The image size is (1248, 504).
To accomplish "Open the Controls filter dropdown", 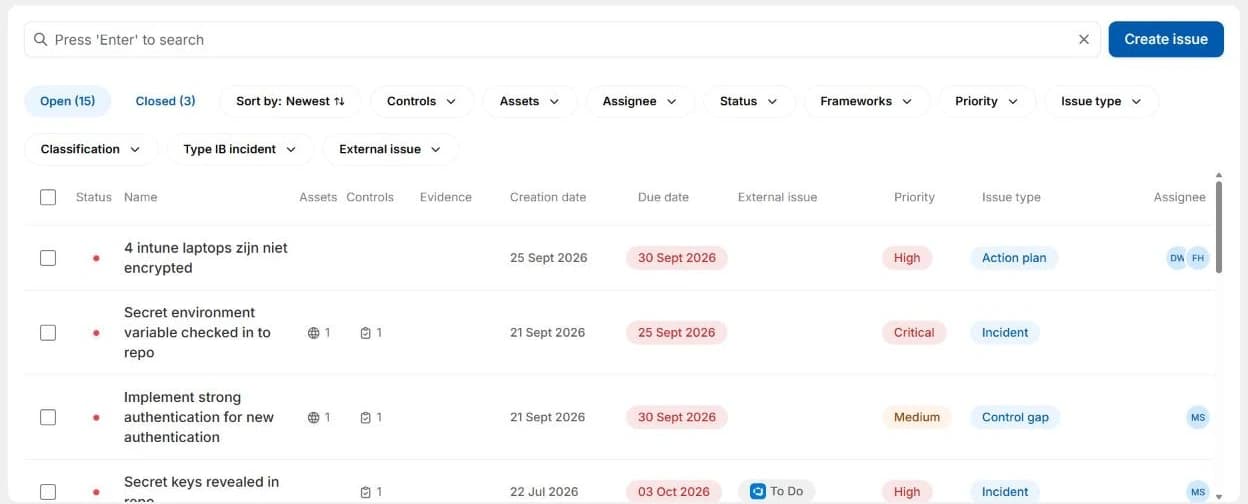I will [422, 101].
